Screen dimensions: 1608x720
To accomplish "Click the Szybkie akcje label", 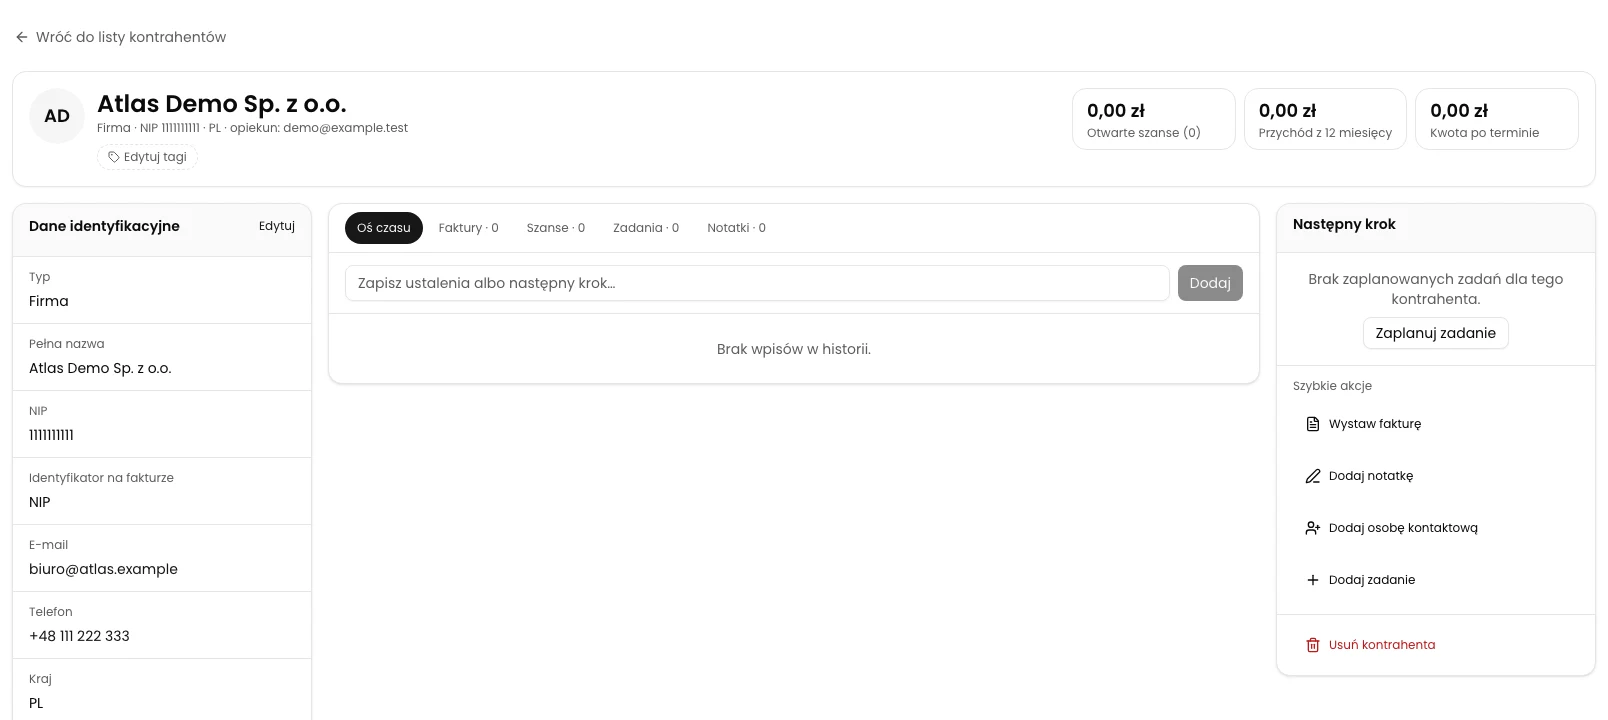I will coord(1332,386).
